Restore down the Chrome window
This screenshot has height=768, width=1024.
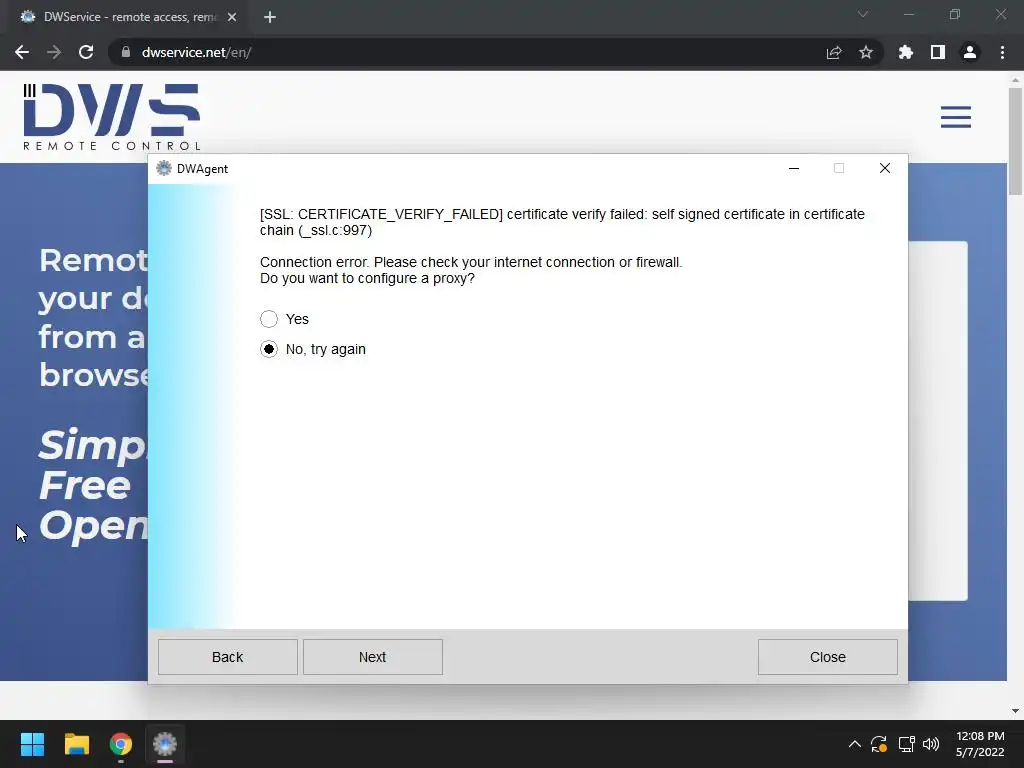[955, 14]
